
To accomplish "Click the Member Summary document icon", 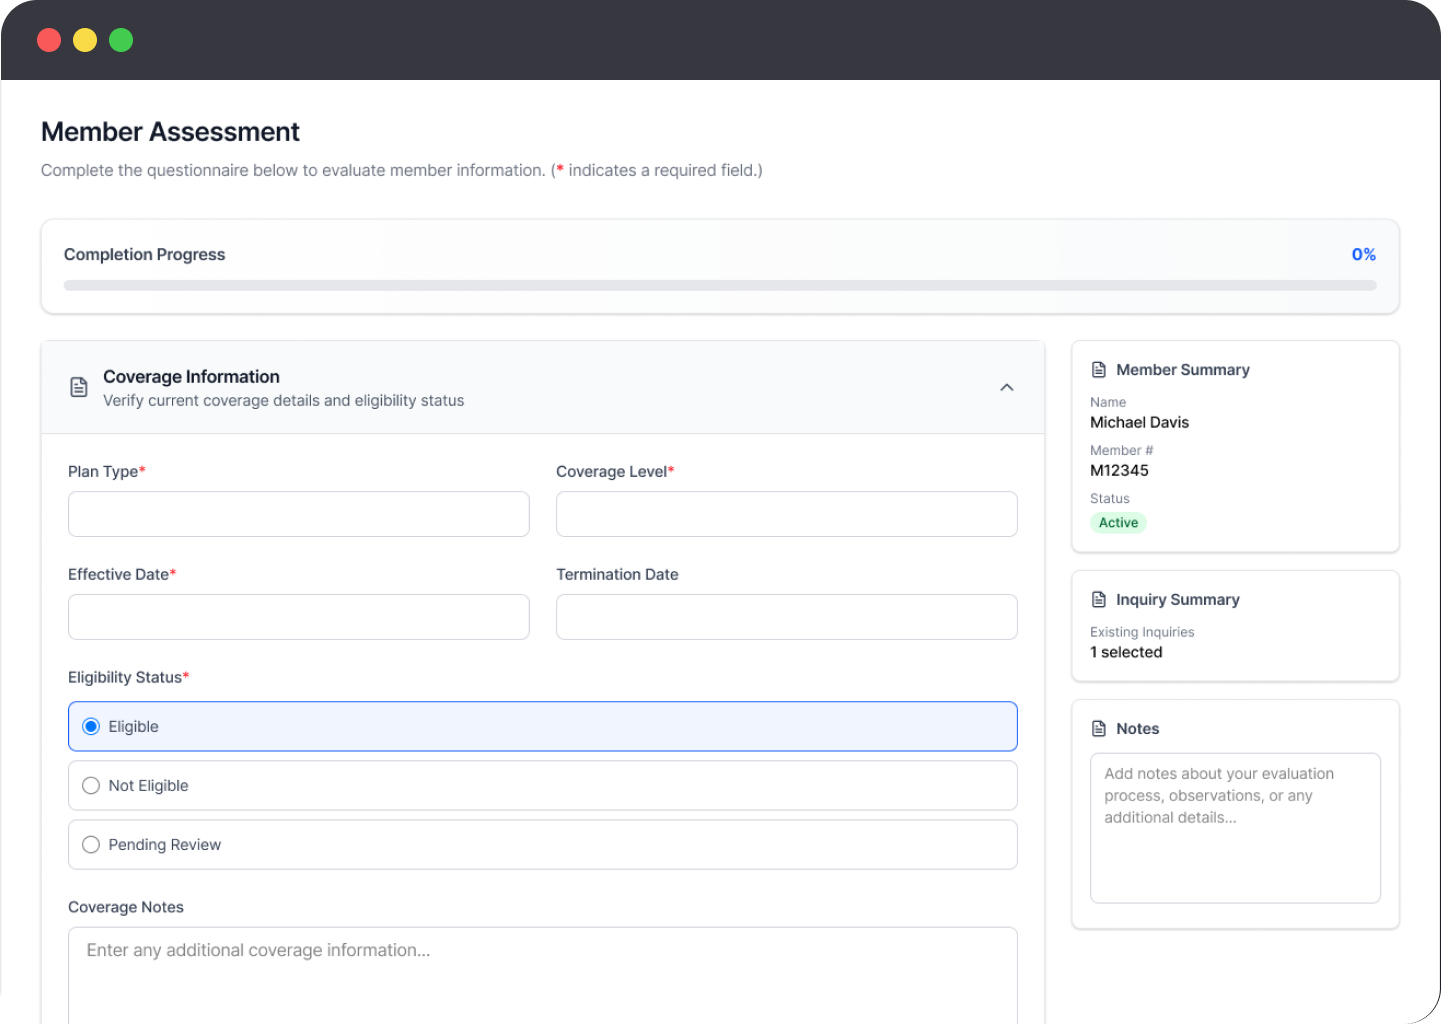I will point(1099,370).
